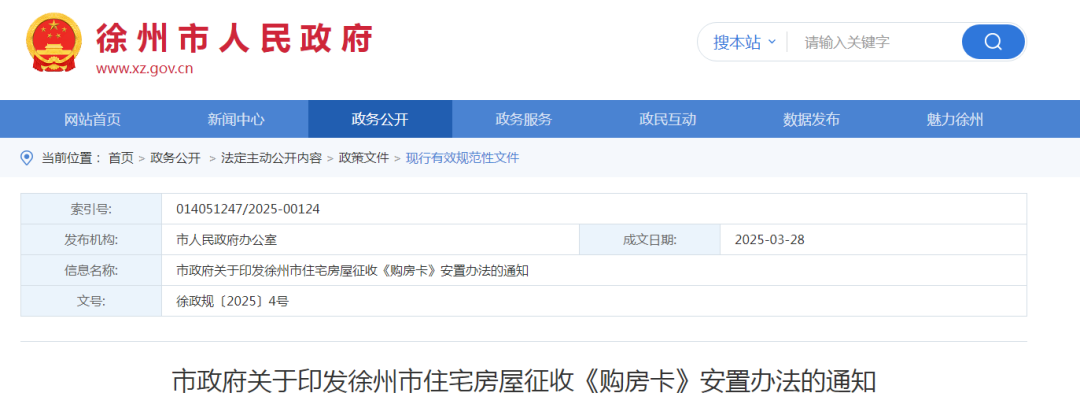Click the 索引号 label cell
This screenshot has height=404, width=1080.
point(91,209)
